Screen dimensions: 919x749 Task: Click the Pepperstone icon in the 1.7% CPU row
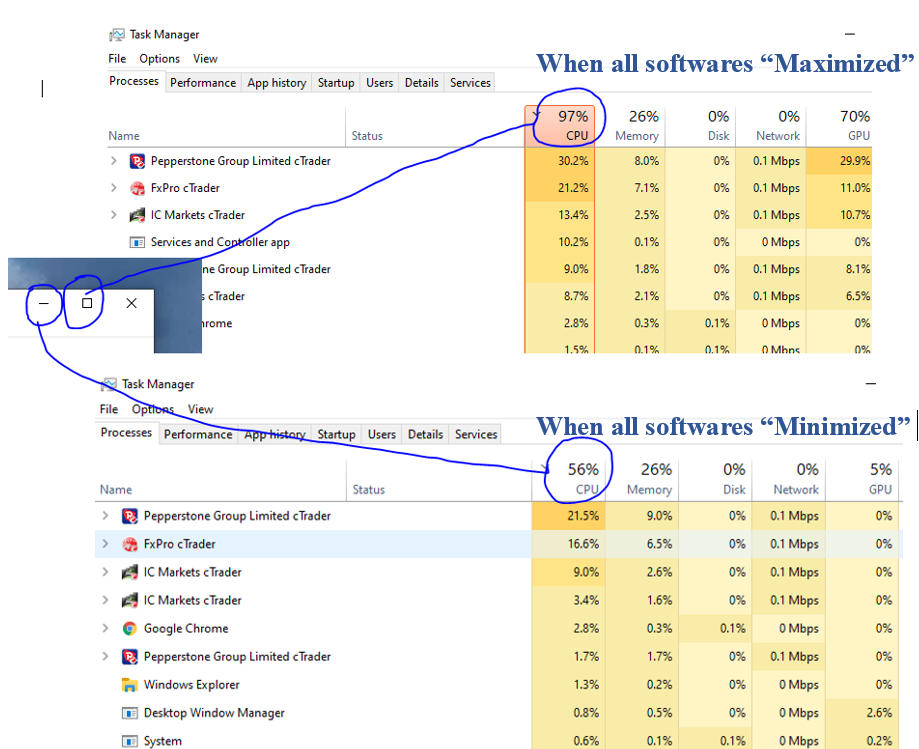click(x=130, y=657)
